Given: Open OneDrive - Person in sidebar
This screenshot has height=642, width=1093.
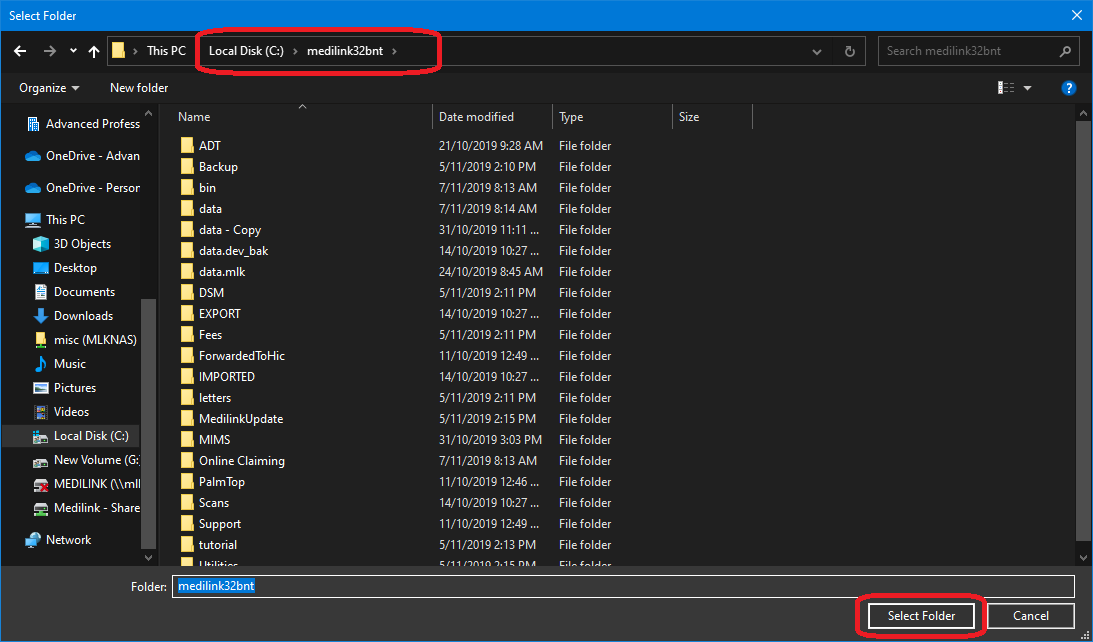Looking at the screenshot, I should pos(82,188).
